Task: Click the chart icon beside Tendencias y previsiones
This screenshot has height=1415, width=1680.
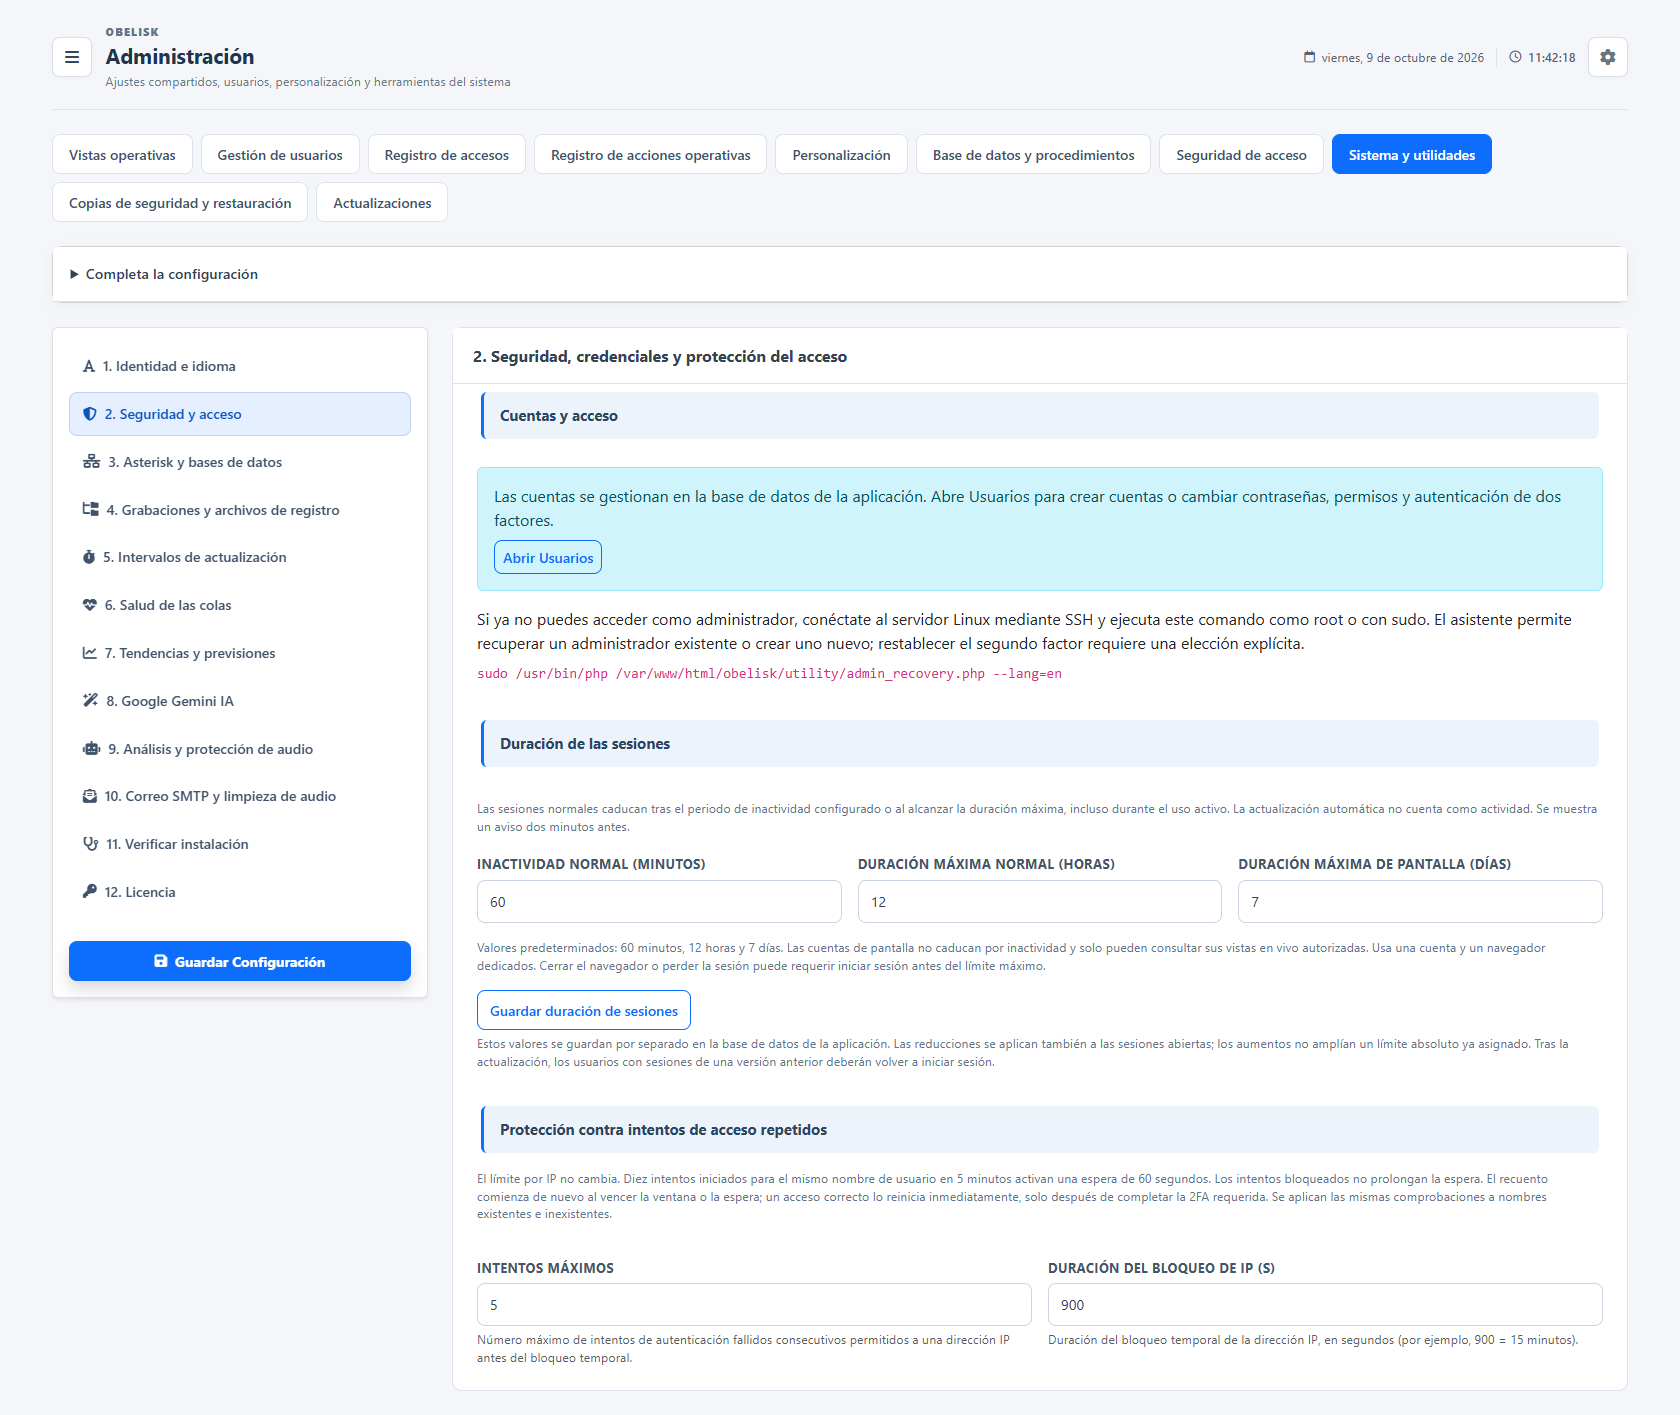Action: [x=90, y=653]
